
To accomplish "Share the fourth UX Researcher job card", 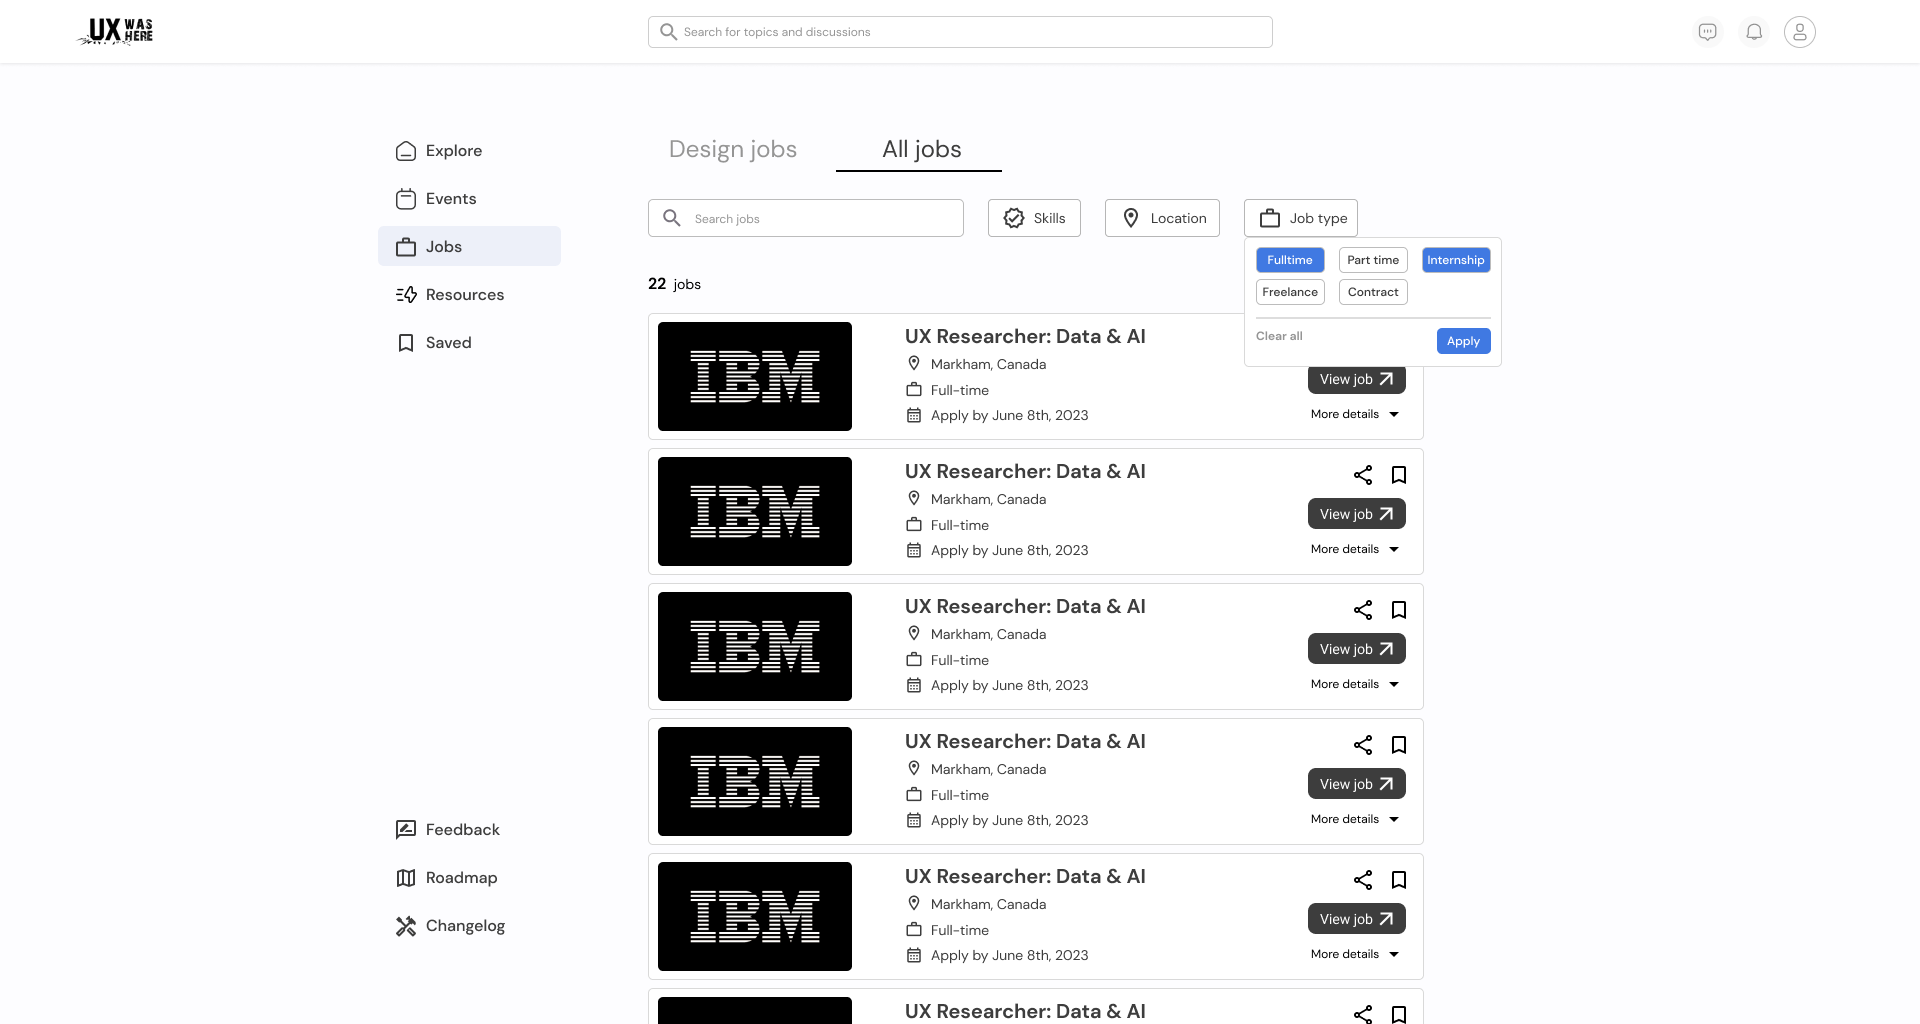I will tap(1363, 745).
